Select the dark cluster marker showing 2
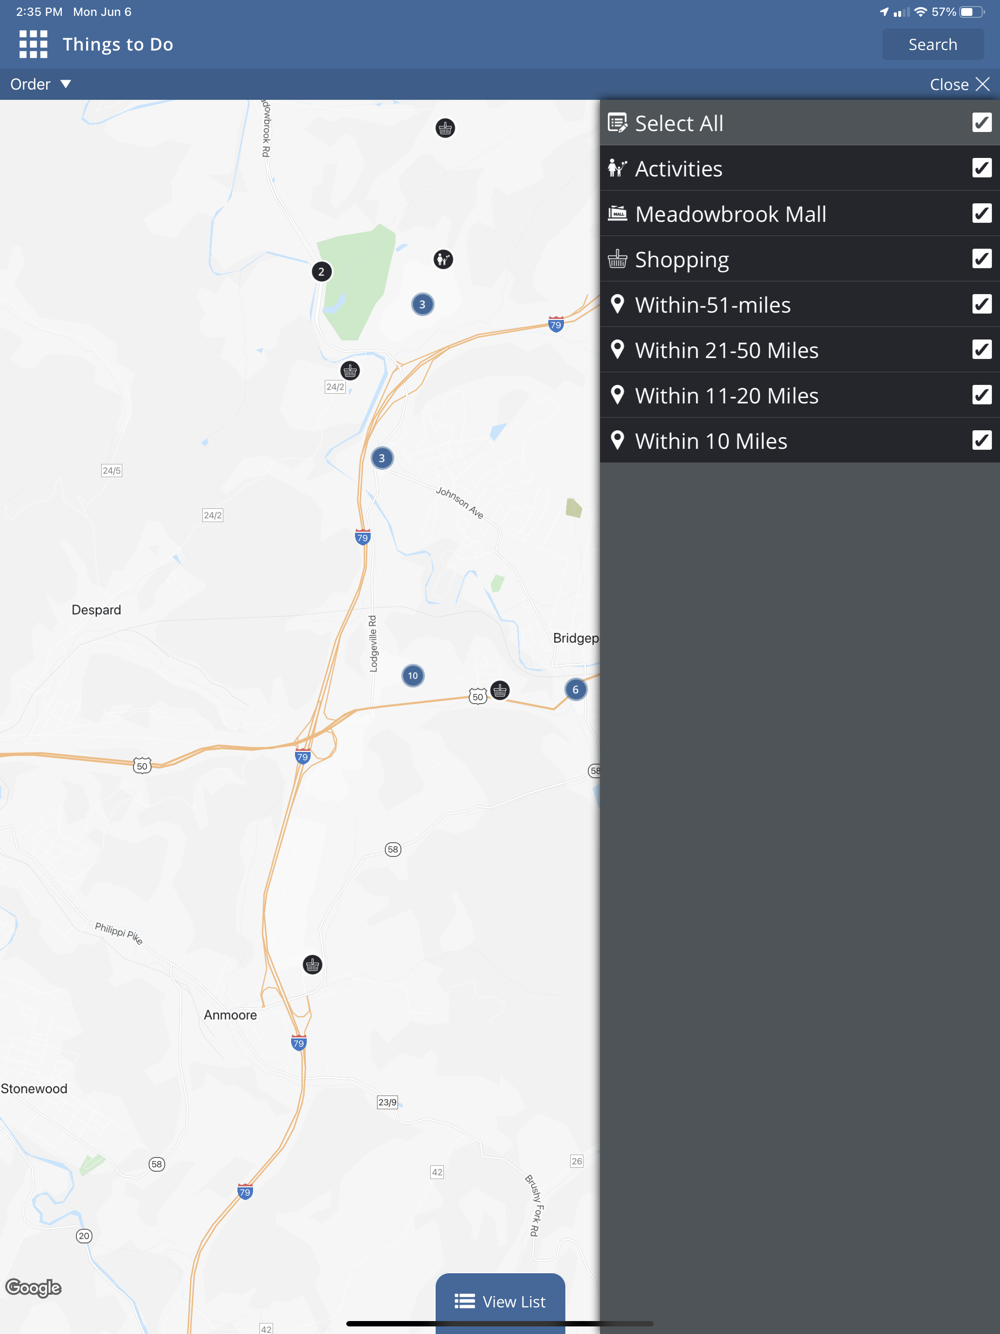Viewport: 1000px width, 1334px height. coord(321,271)
